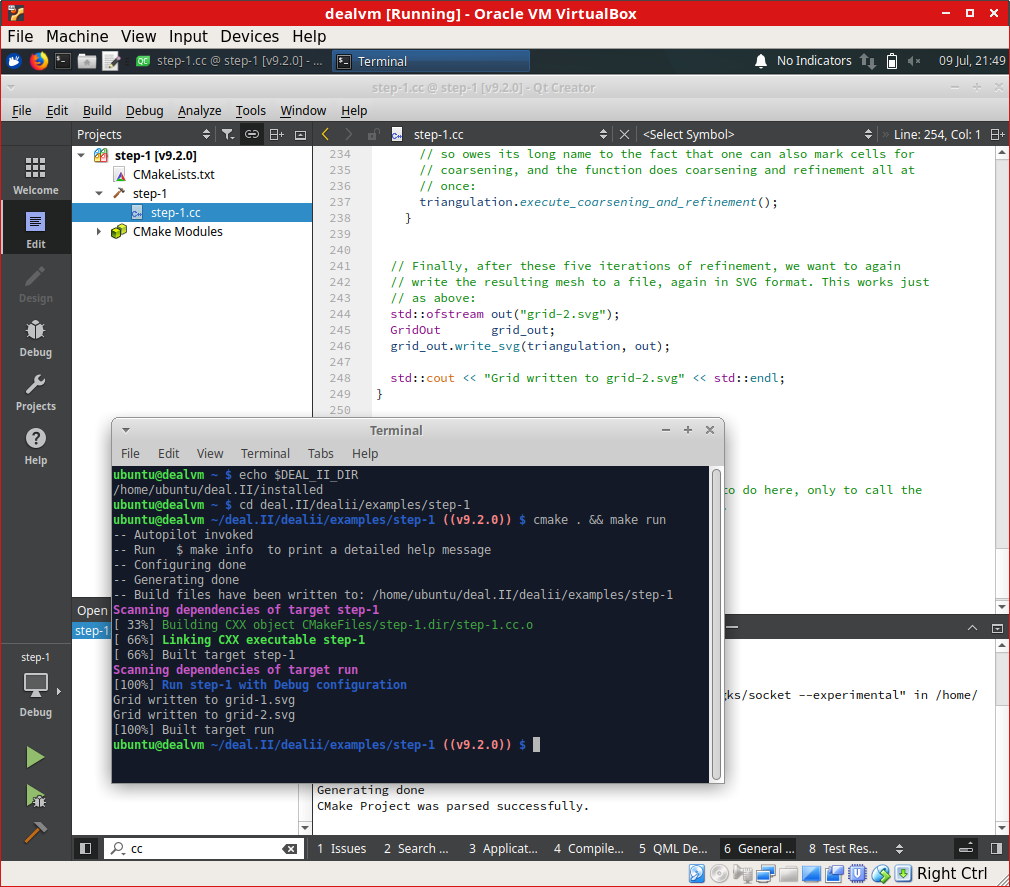
Task: Collapse the step-1 target node
Action: pos(99,193)
